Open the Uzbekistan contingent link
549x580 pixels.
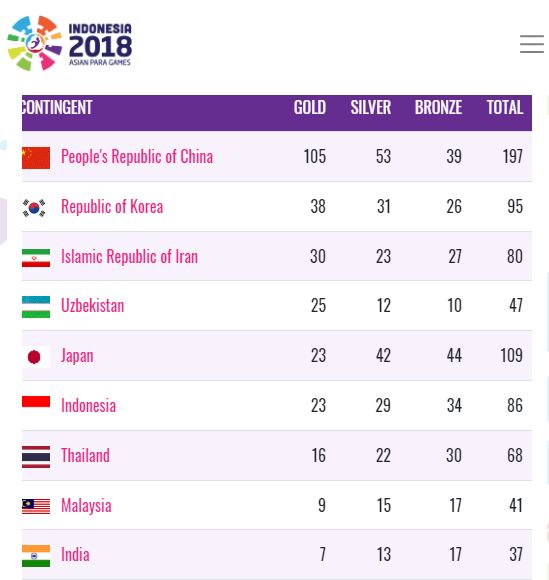pos(92,306)
